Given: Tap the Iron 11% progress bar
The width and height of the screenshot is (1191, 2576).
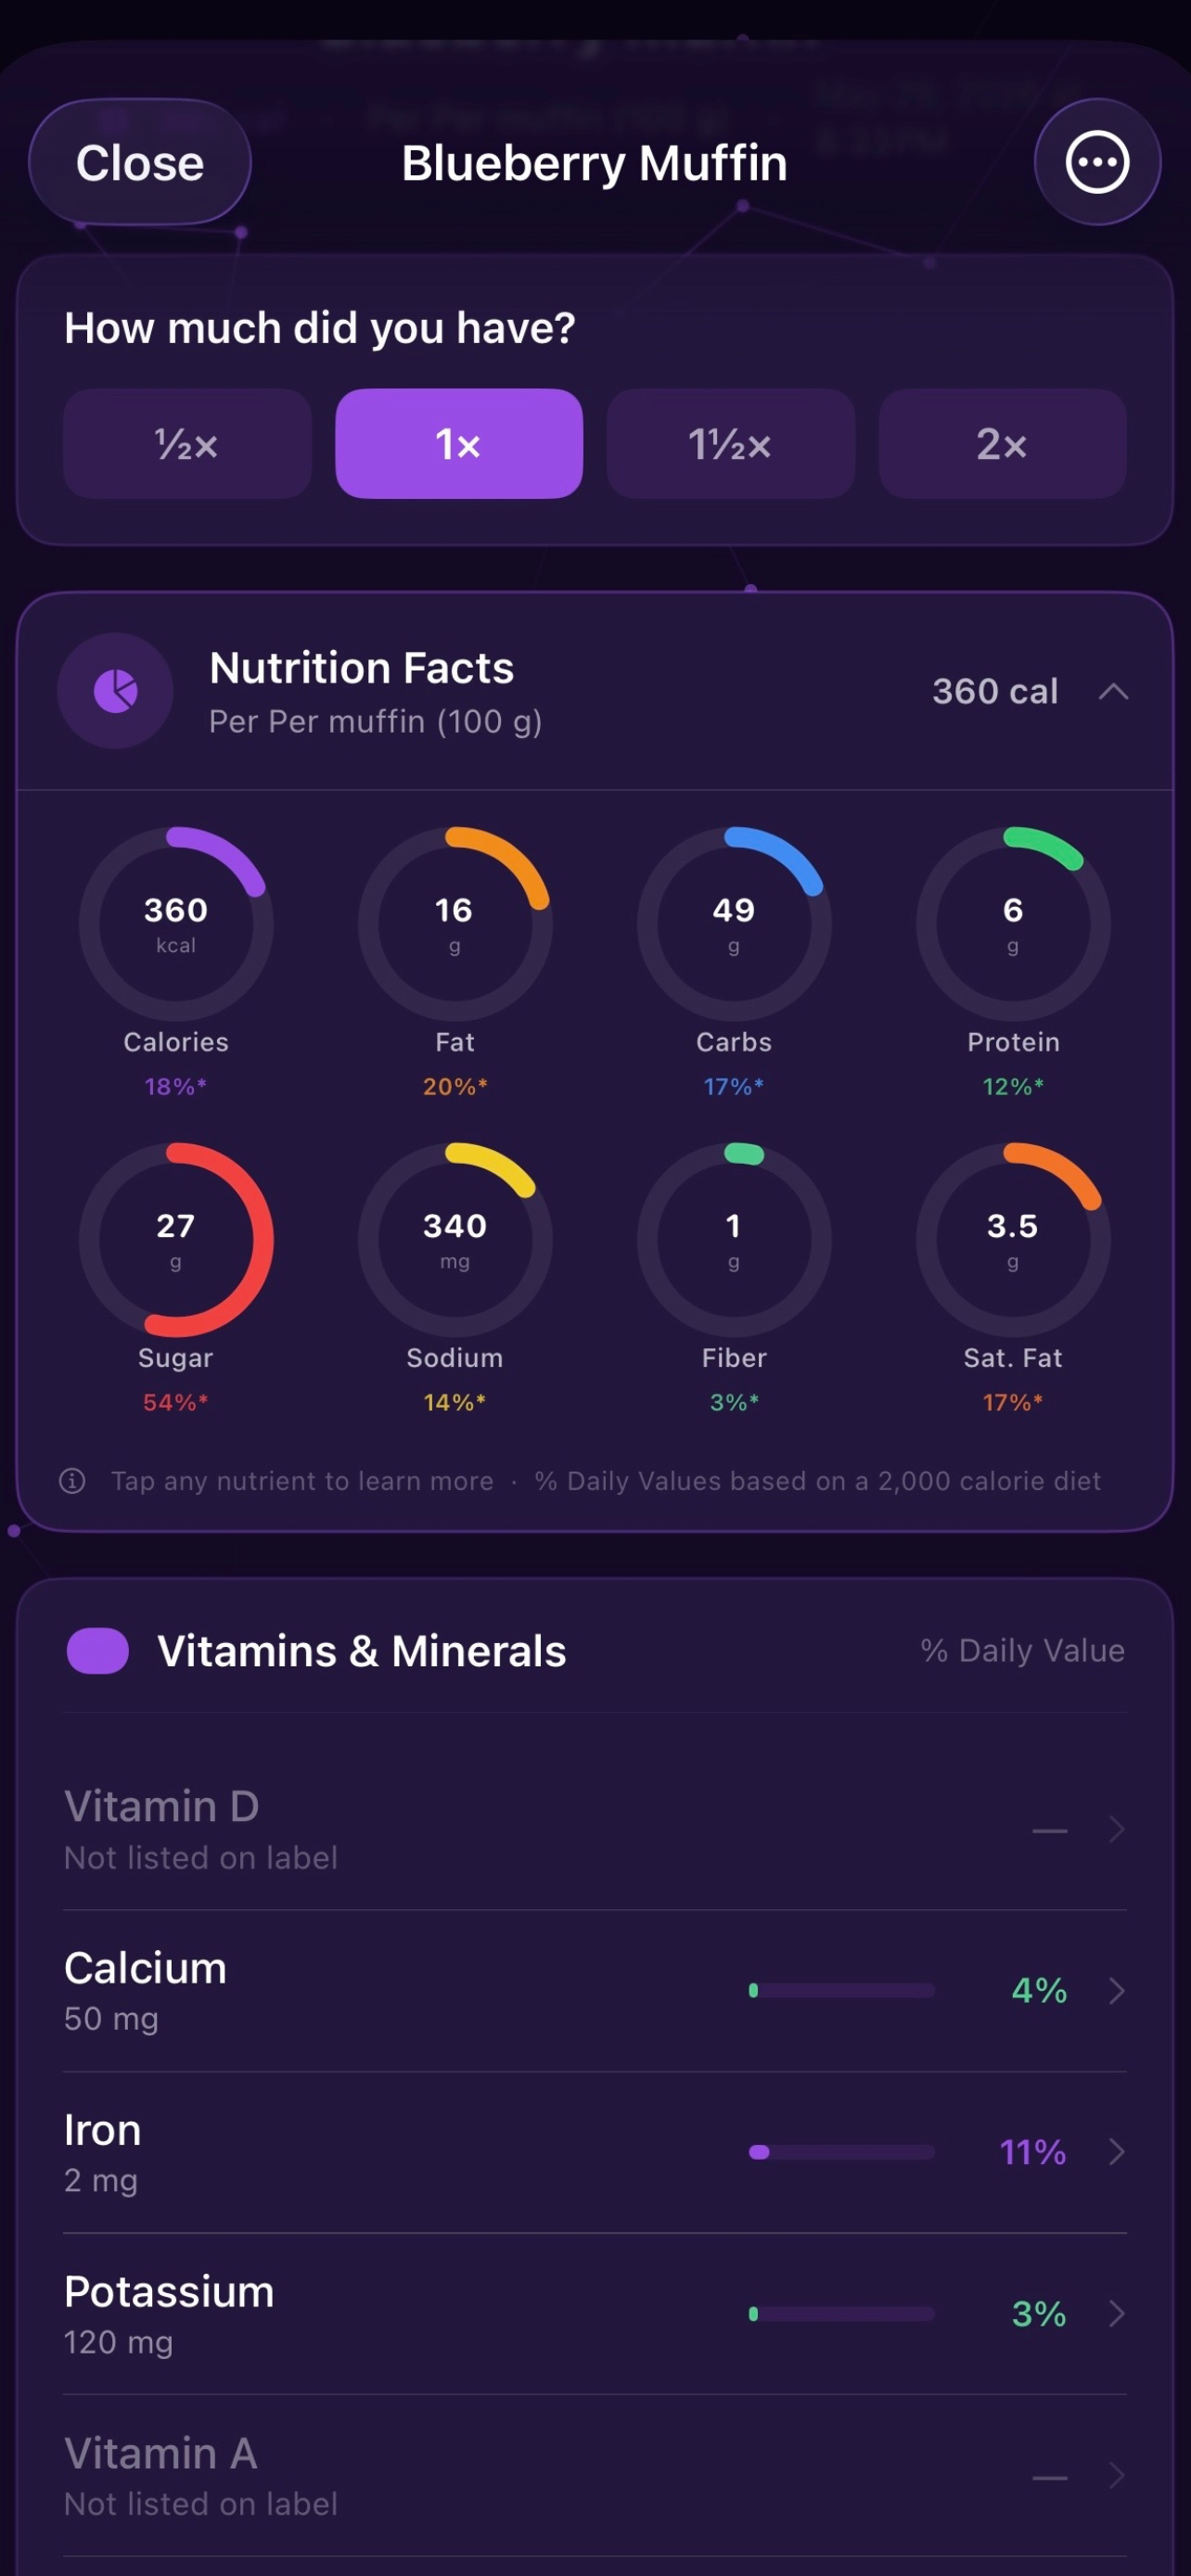Looking at the screenshot, I should pos(842,2152).
